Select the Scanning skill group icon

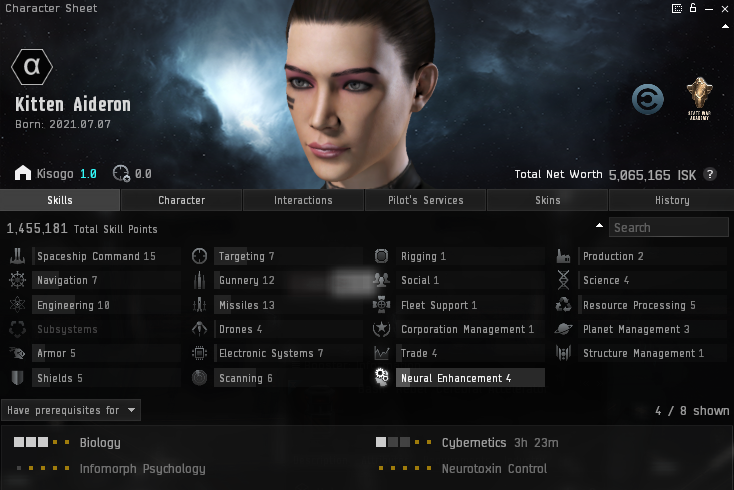(199, 378)
